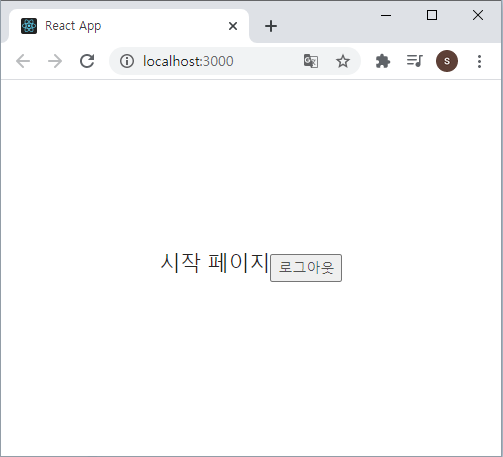Open a new tab with plus button
Screen dimensions: 503x457
point(271,26)
